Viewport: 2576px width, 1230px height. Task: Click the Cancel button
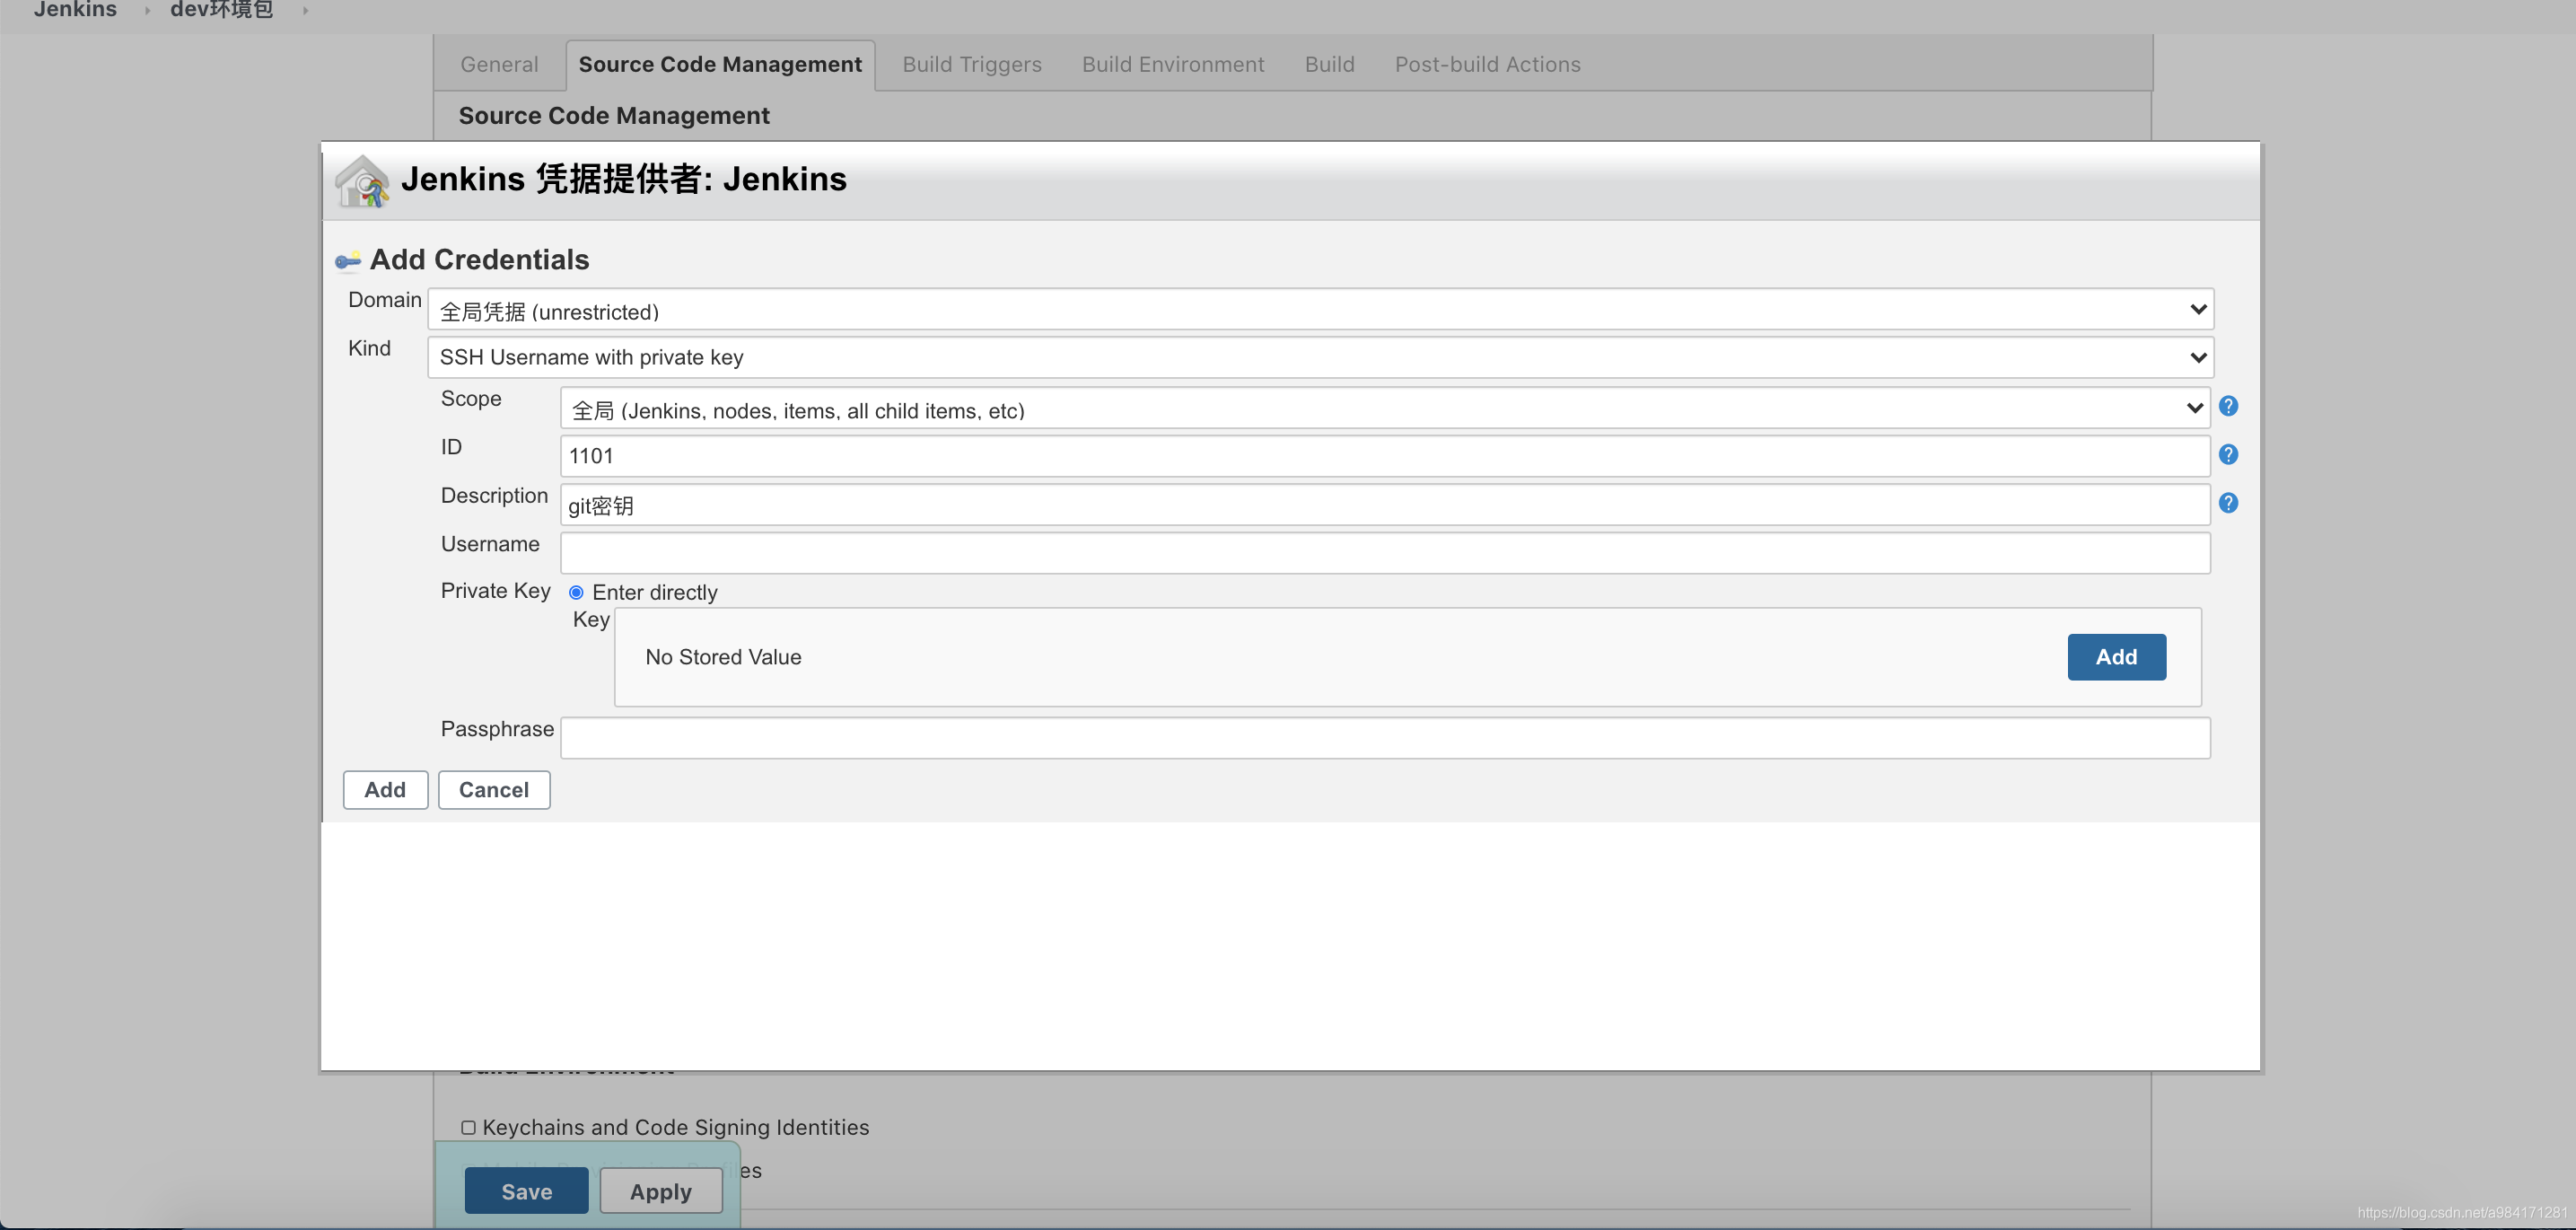pos(493,789)
